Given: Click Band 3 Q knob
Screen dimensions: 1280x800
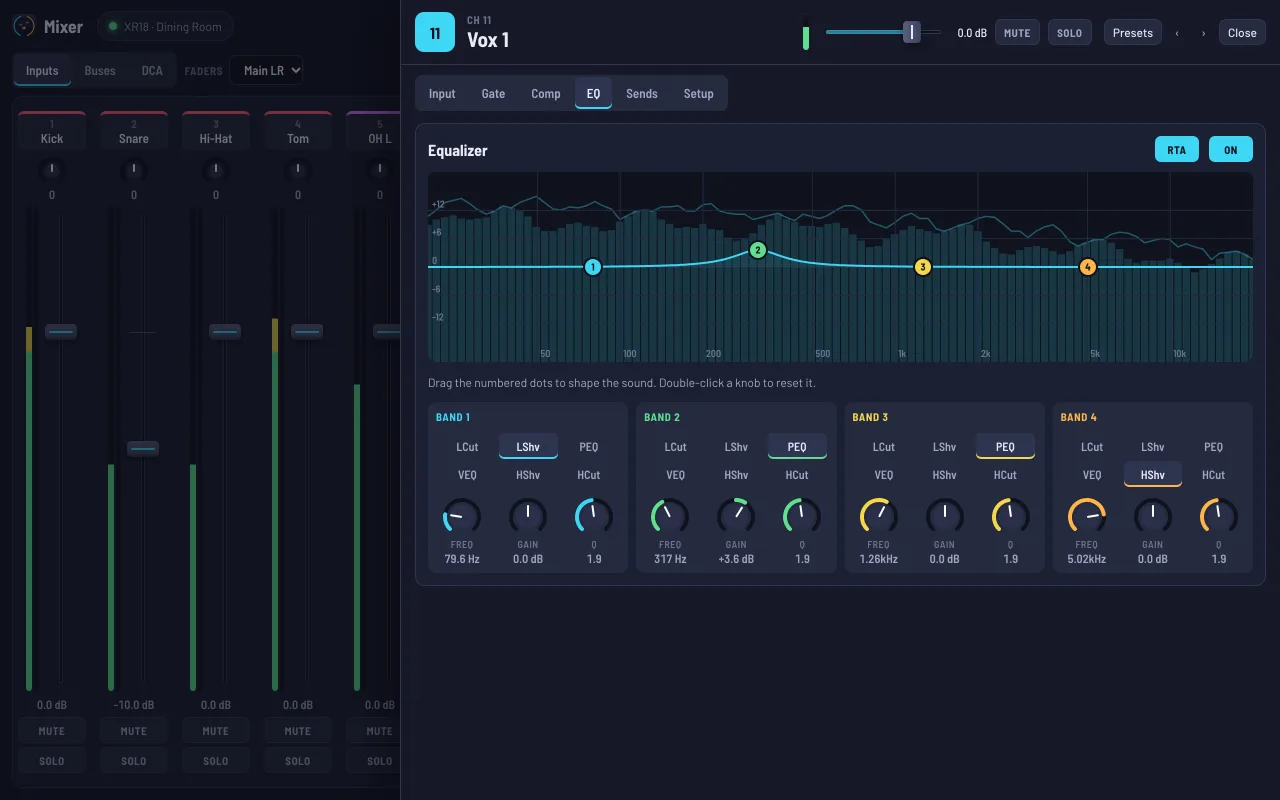Looking at the screenshot, I should coord(1010,517).
